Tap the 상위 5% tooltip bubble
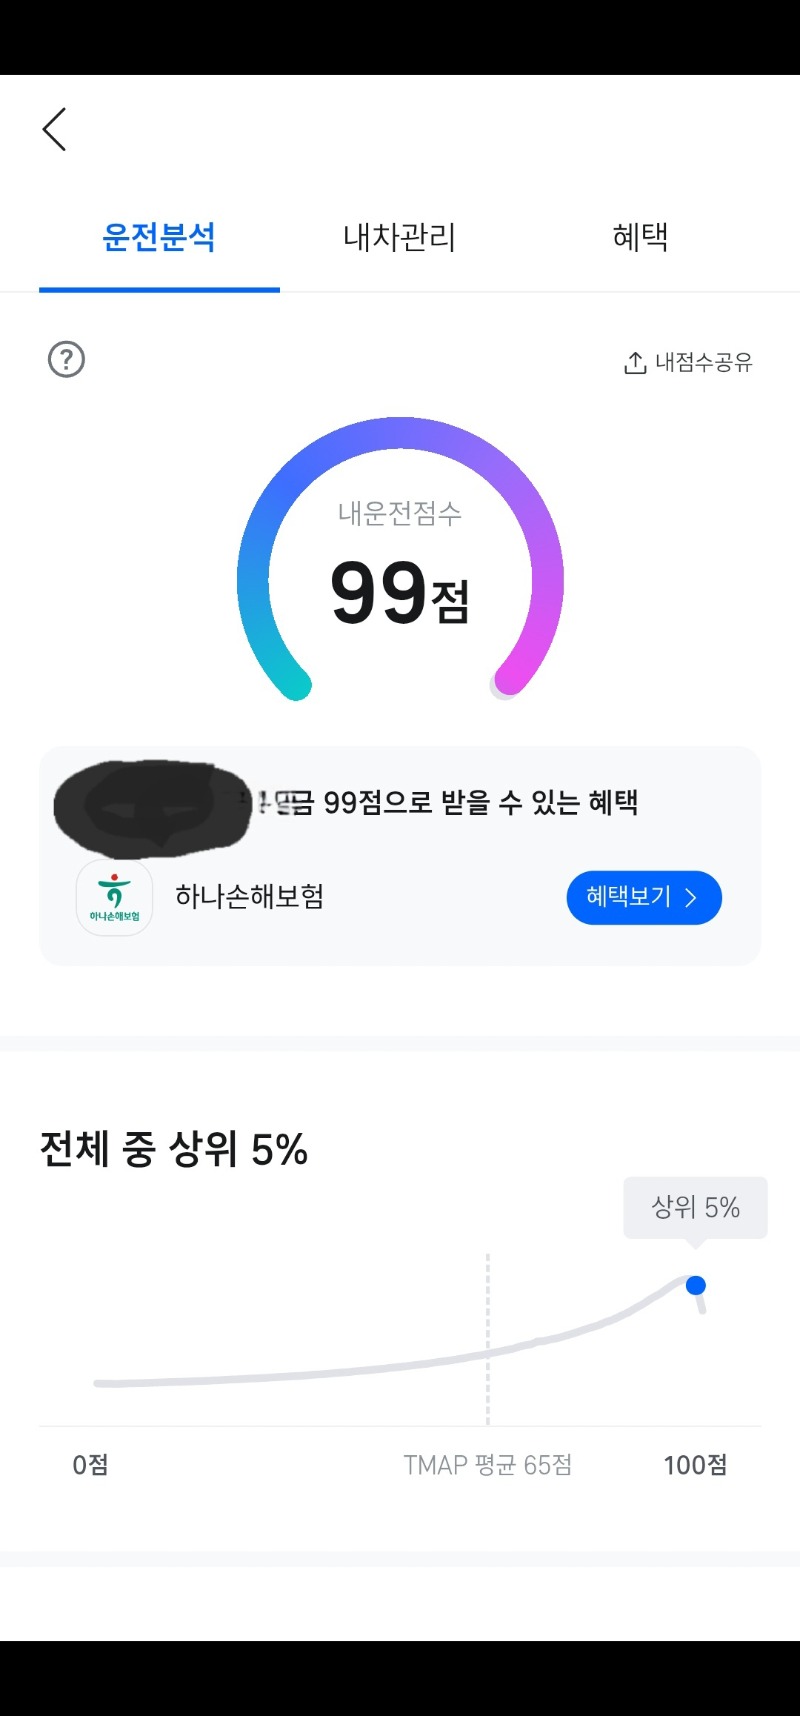 (x=695, y=1207)
